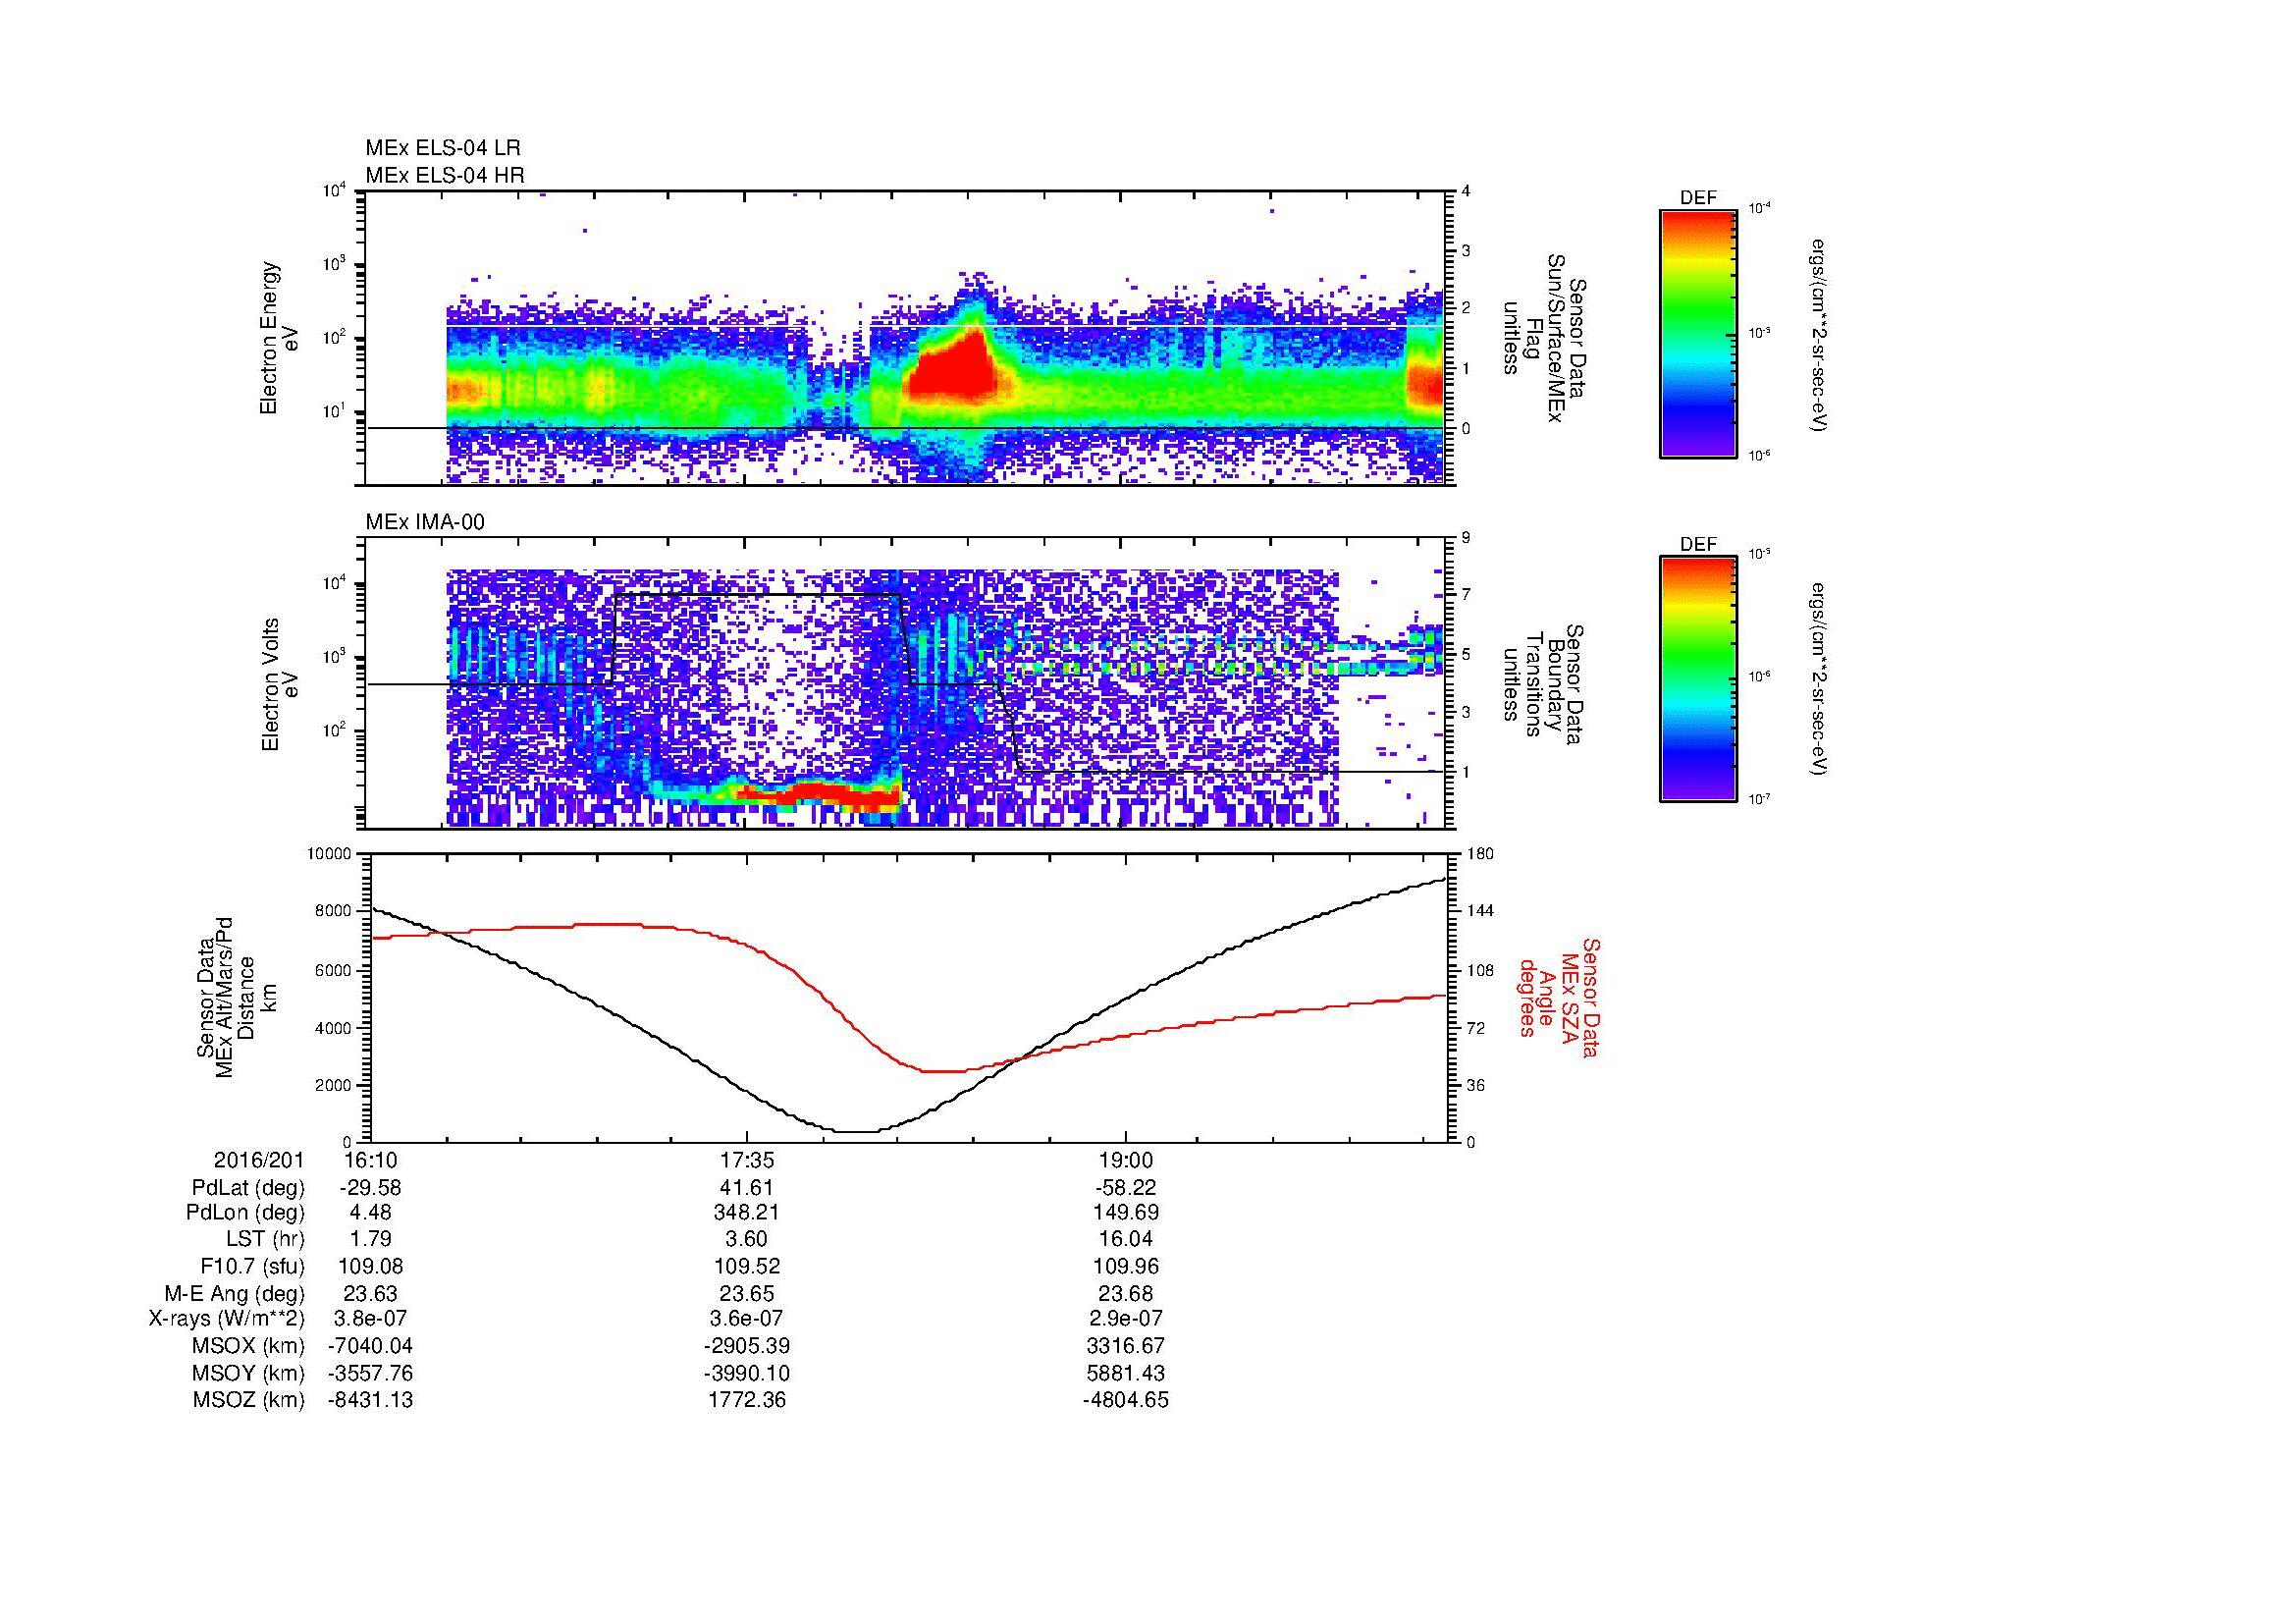Click the MSOX value '-2905.39'
The height and width of the screenshot is (1623, 2296).
pyautogui.click(x=747, y=1346)
